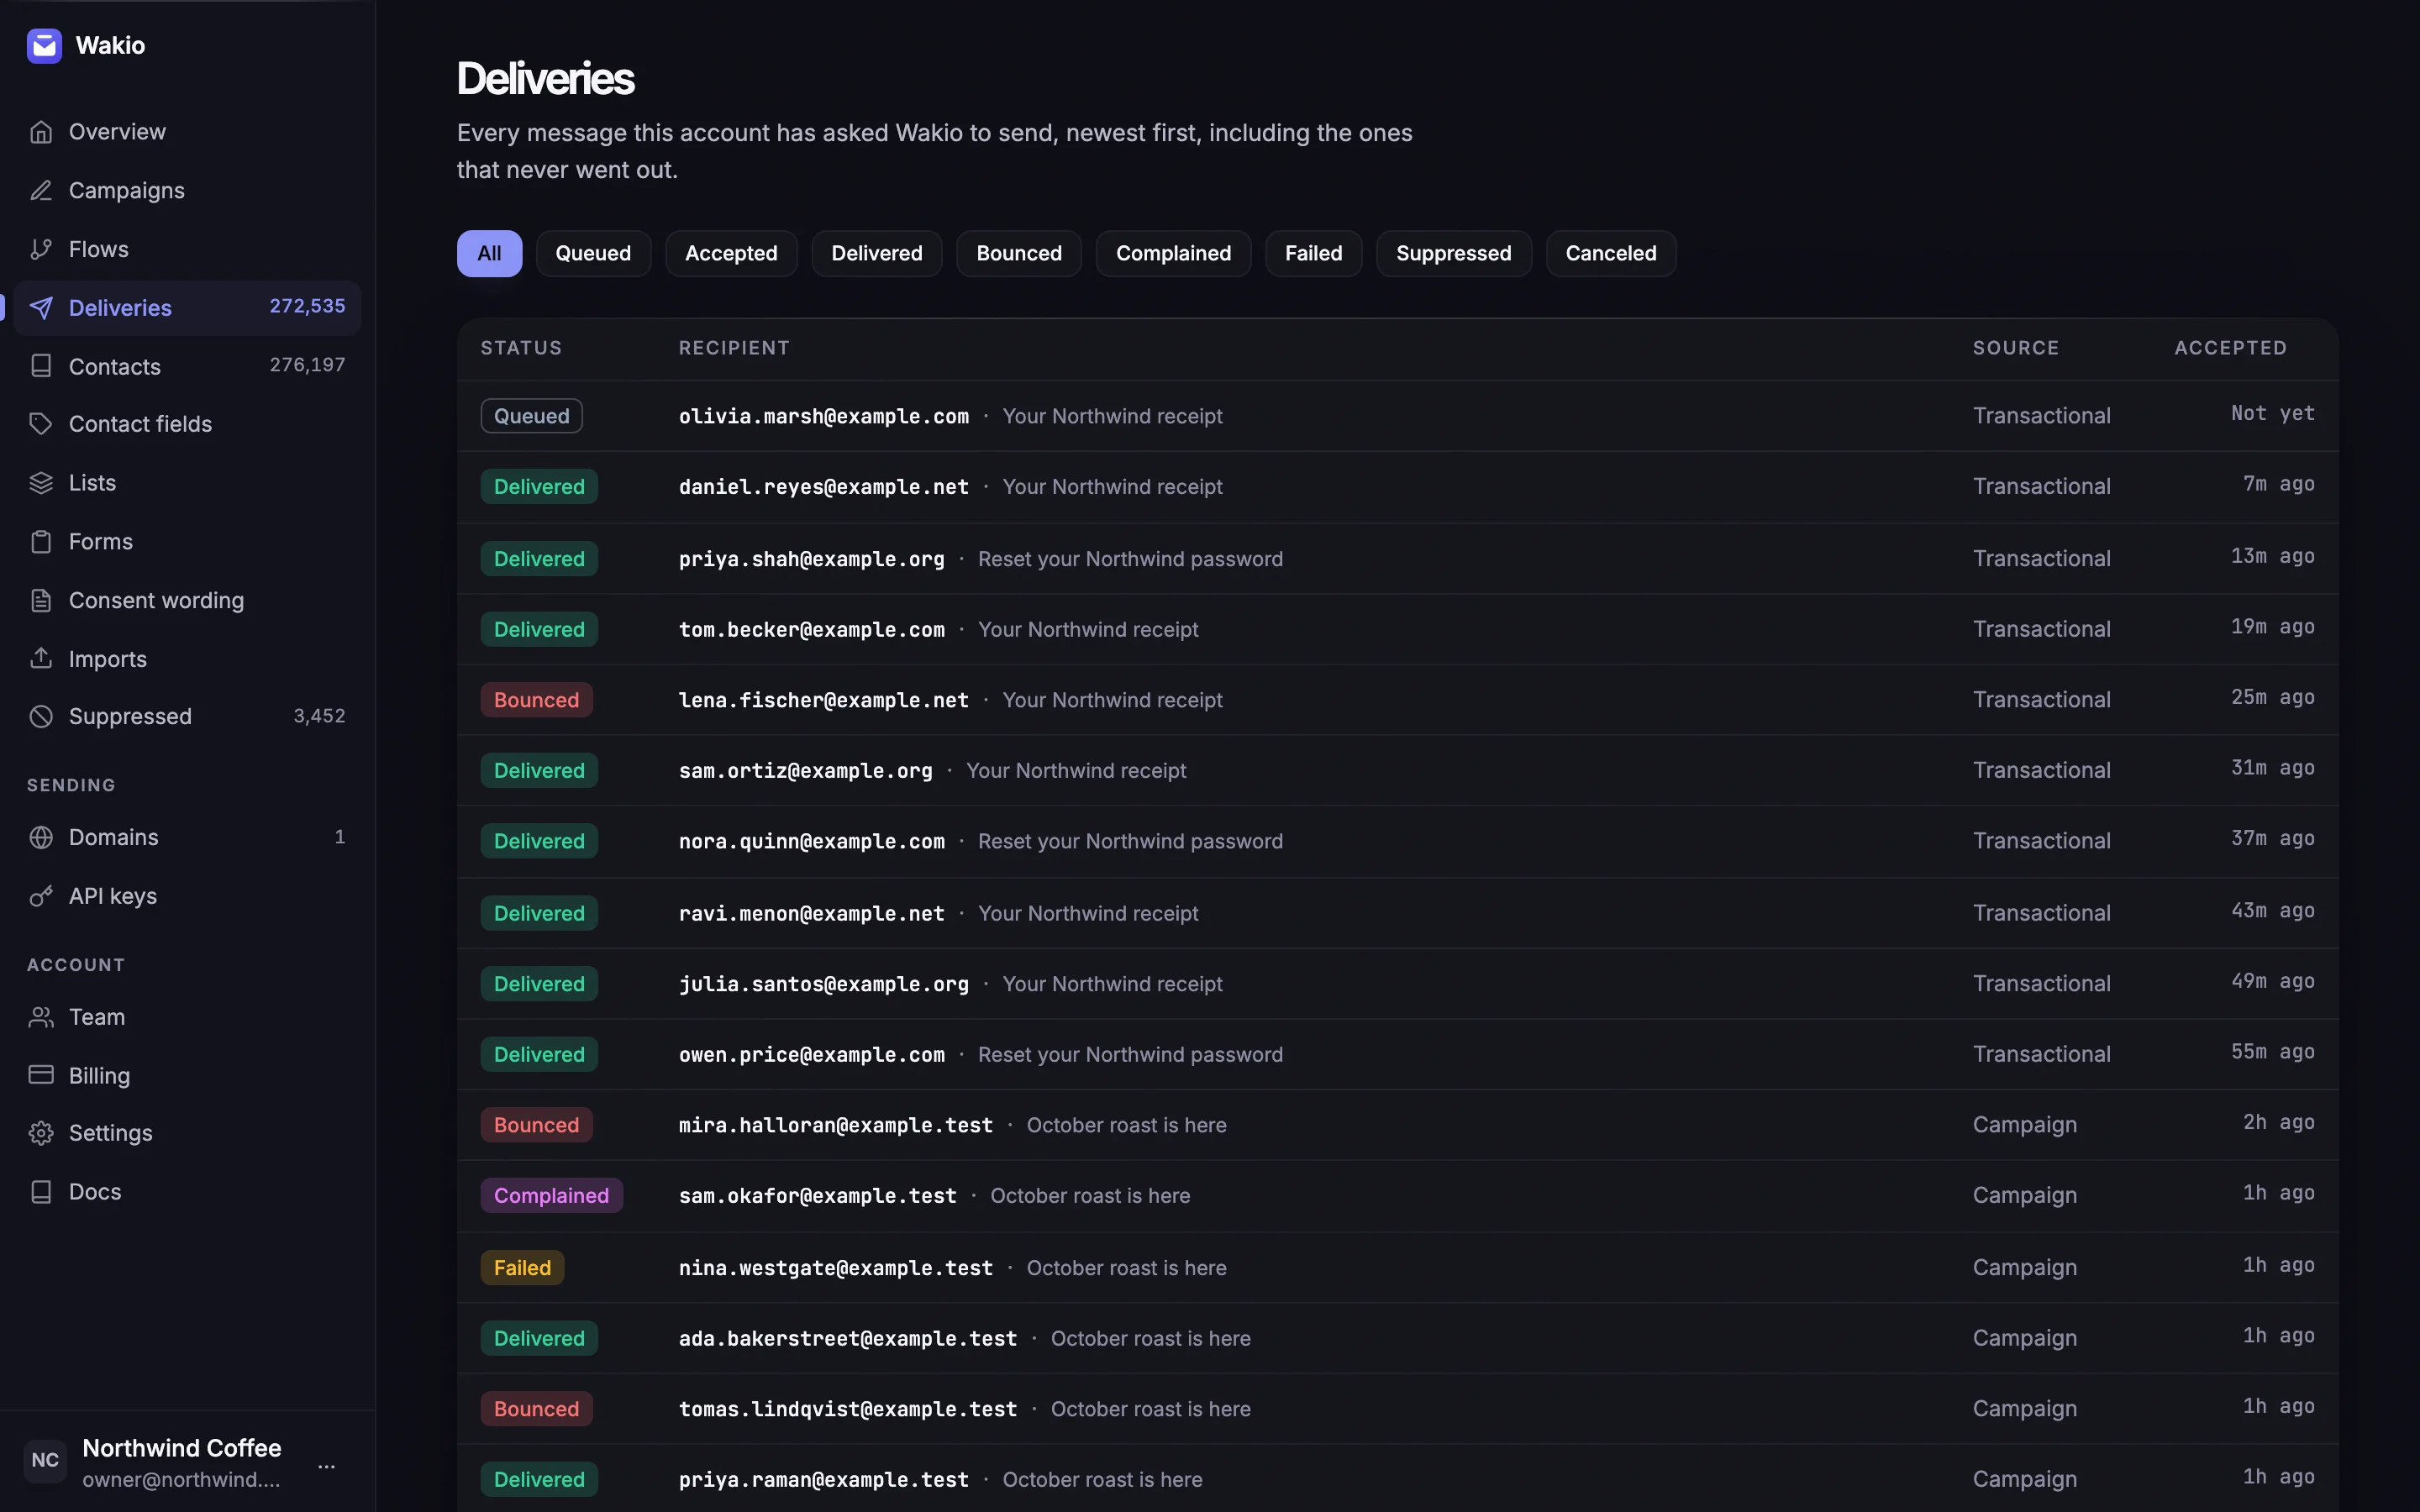
Task: Open Consent wording page
Action: 187,600
